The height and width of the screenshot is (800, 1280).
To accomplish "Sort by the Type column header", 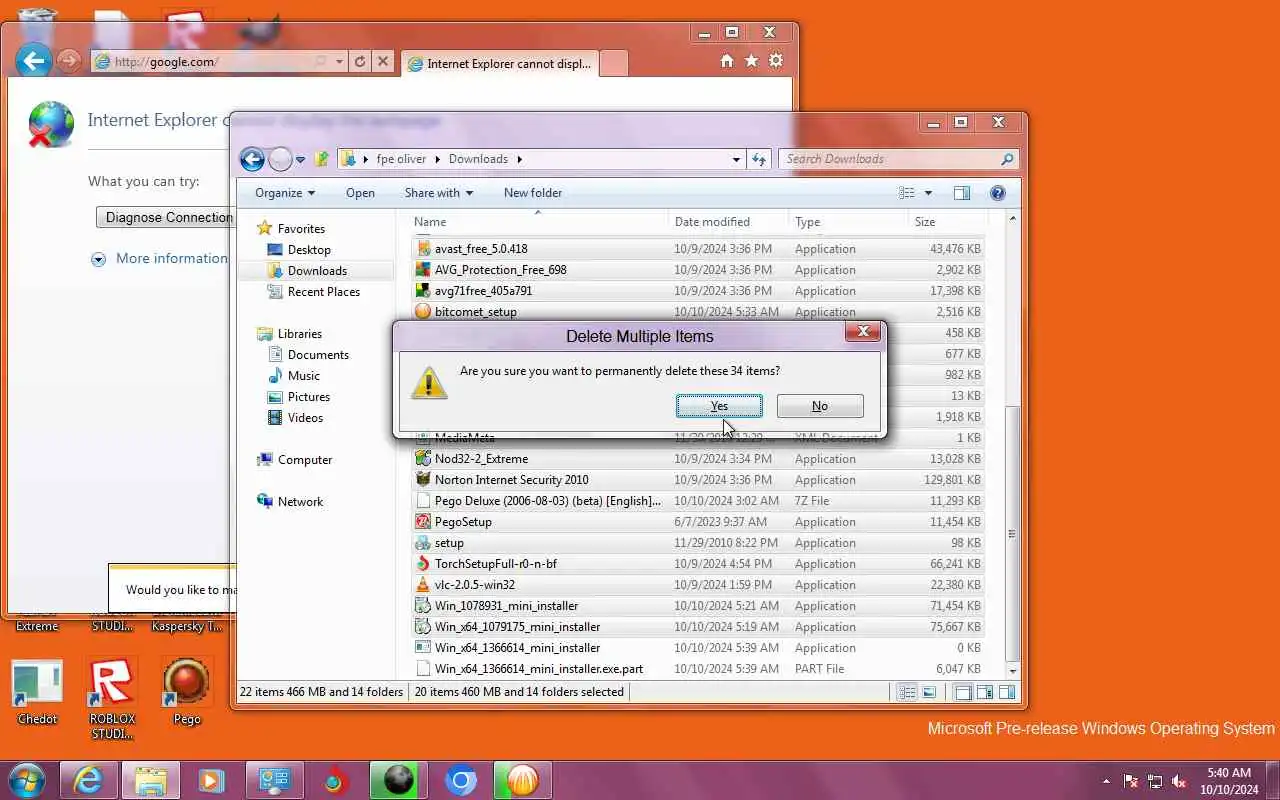I will click(x=848, y=222).
